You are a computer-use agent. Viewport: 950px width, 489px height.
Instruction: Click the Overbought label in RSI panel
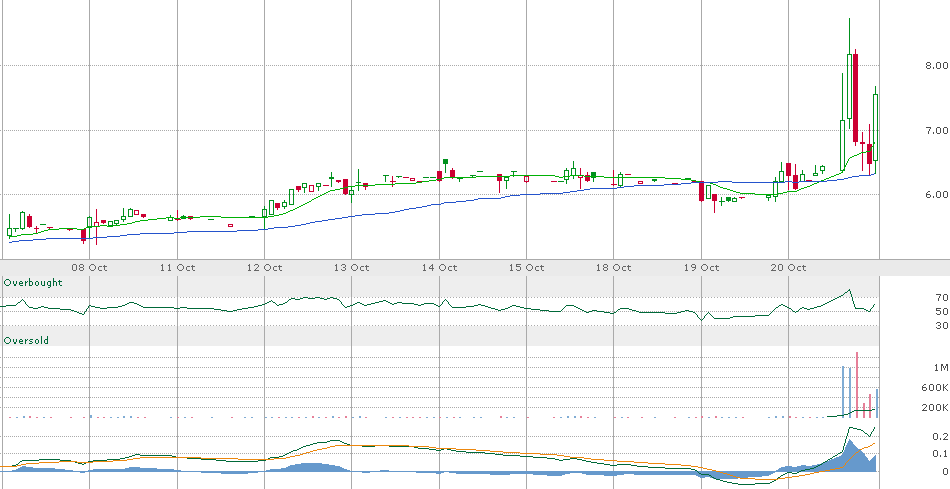click(x=33, y=283)
